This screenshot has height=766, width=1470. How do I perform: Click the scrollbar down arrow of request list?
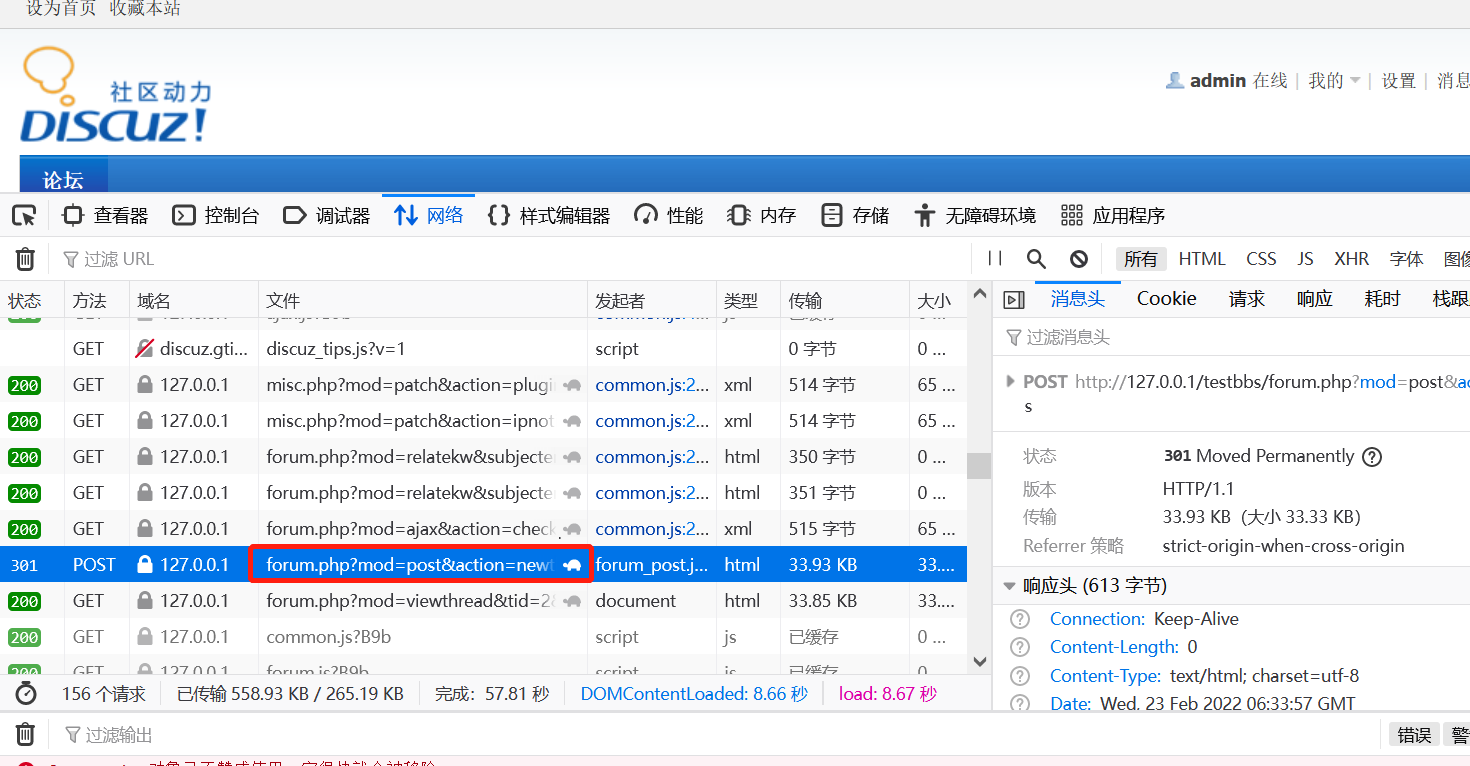point(979,661)
